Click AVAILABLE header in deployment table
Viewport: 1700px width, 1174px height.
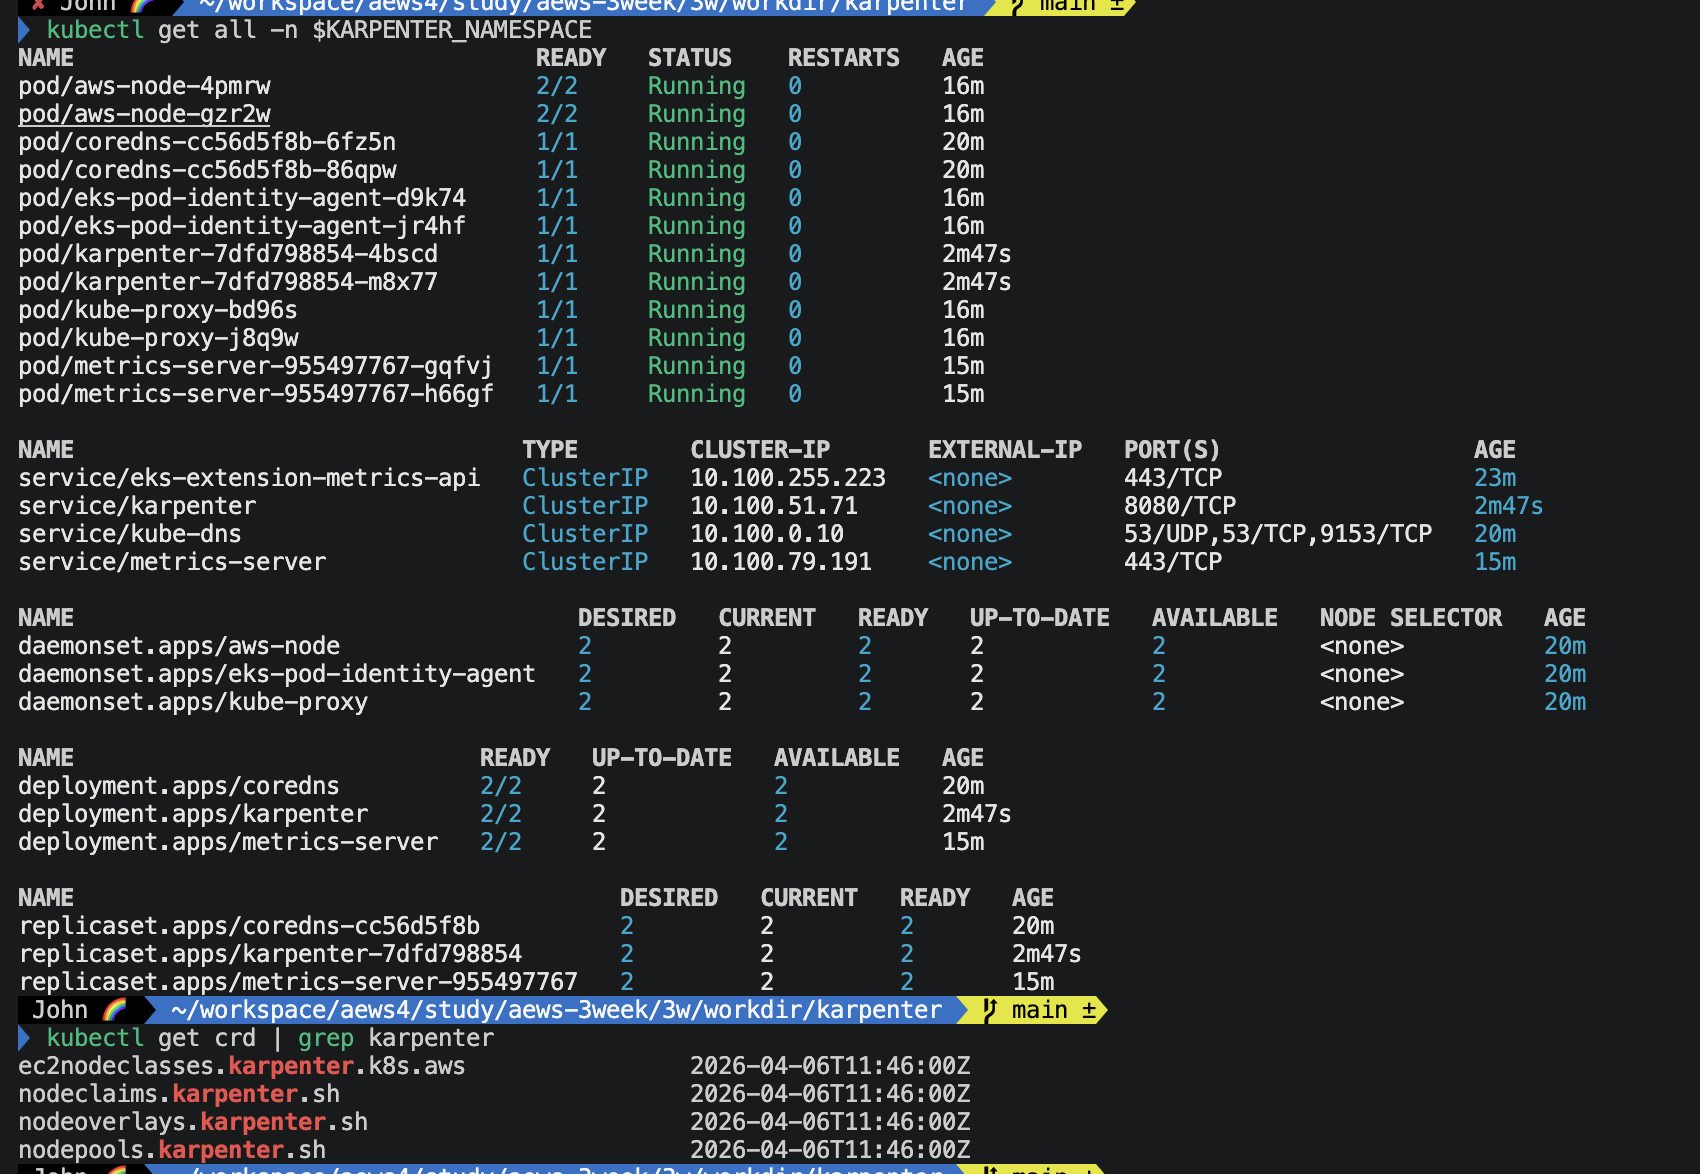coord(837,758)
